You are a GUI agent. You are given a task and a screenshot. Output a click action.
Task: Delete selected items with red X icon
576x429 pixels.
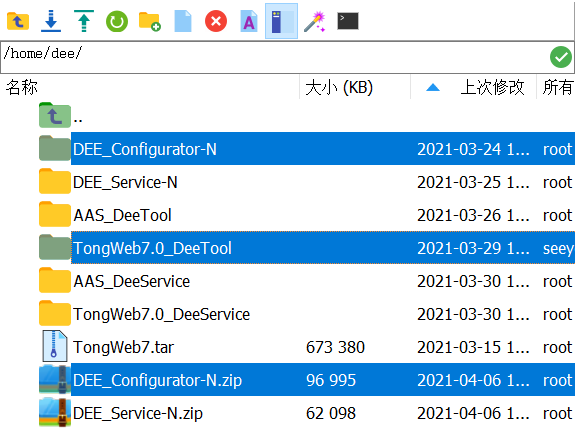coord(216,21)
